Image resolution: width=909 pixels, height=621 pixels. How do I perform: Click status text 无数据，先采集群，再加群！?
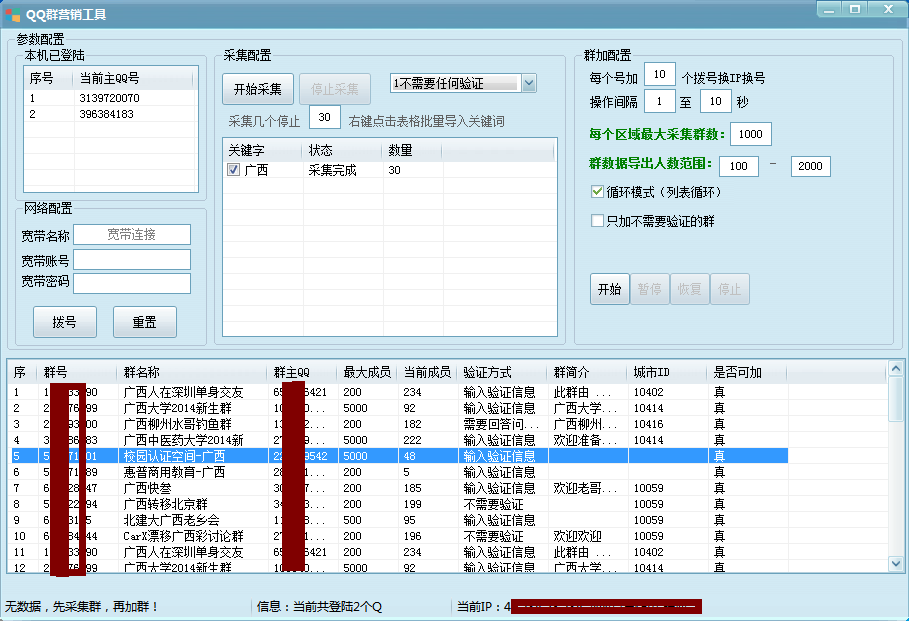pos(82,607)
